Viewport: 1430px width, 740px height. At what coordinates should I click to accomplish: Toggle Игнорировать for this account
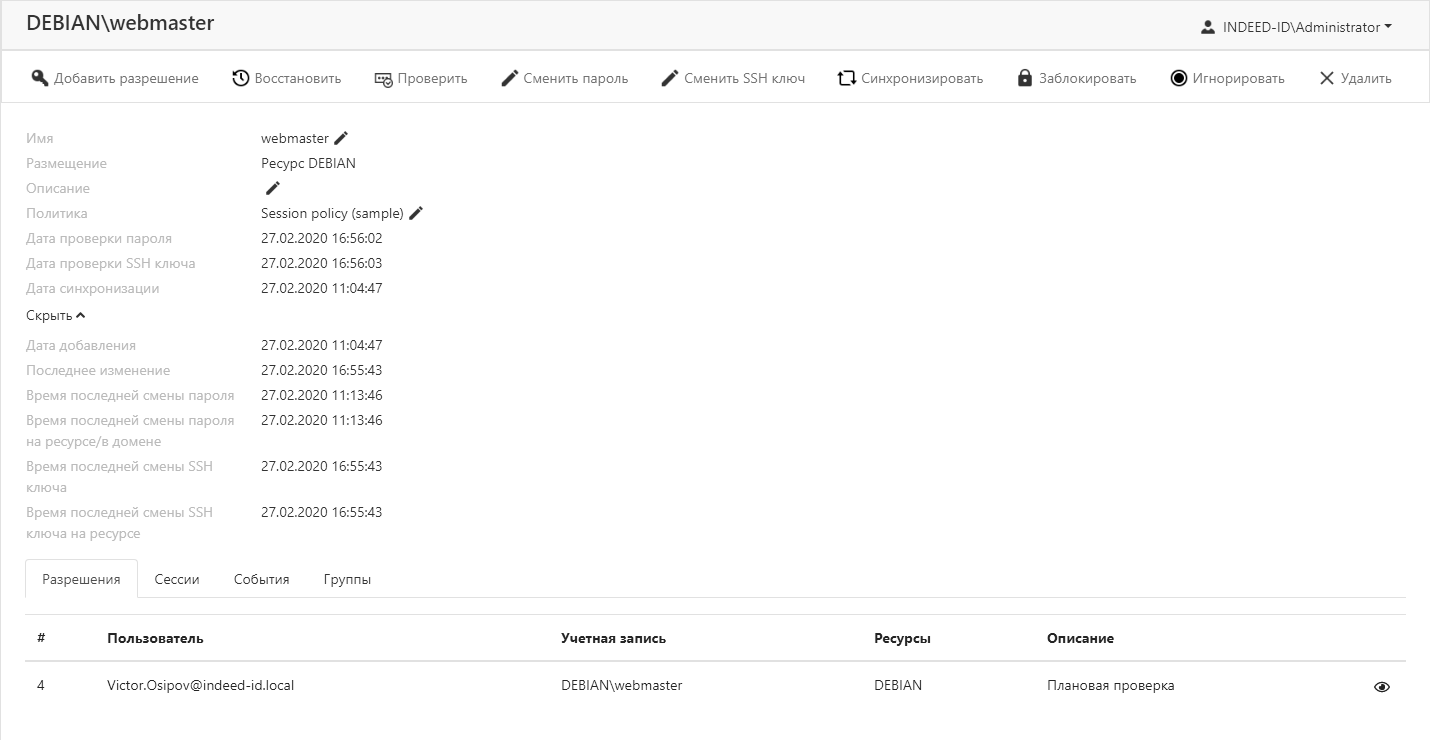click(1227, 78)
